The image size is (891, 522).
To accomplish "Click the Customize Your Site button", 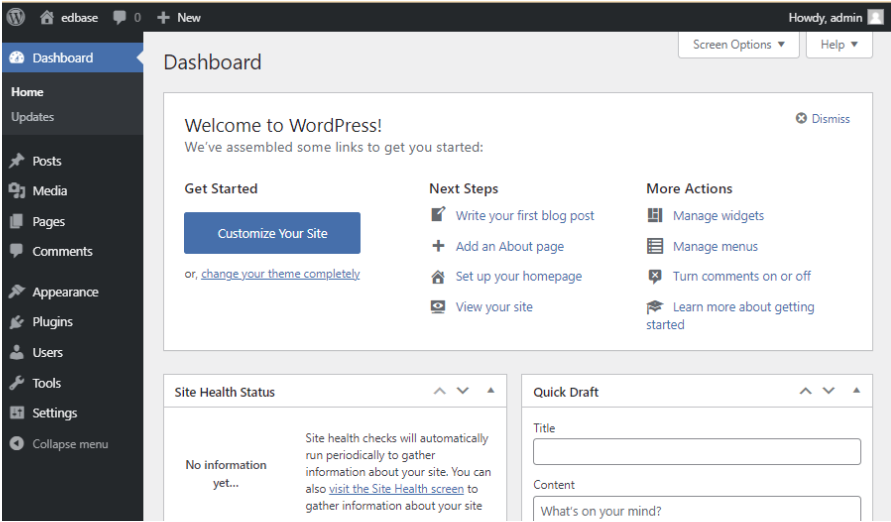I will [x=272, y=233].
